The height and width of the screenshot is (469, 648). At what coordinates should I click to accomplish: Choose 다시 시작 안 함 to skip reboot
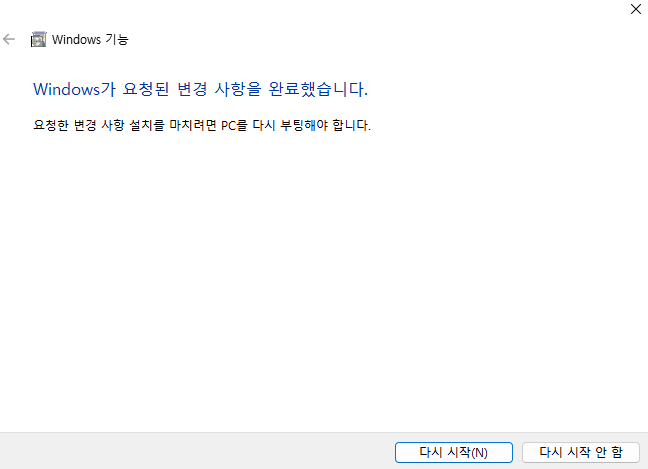(x=581, y=452)
